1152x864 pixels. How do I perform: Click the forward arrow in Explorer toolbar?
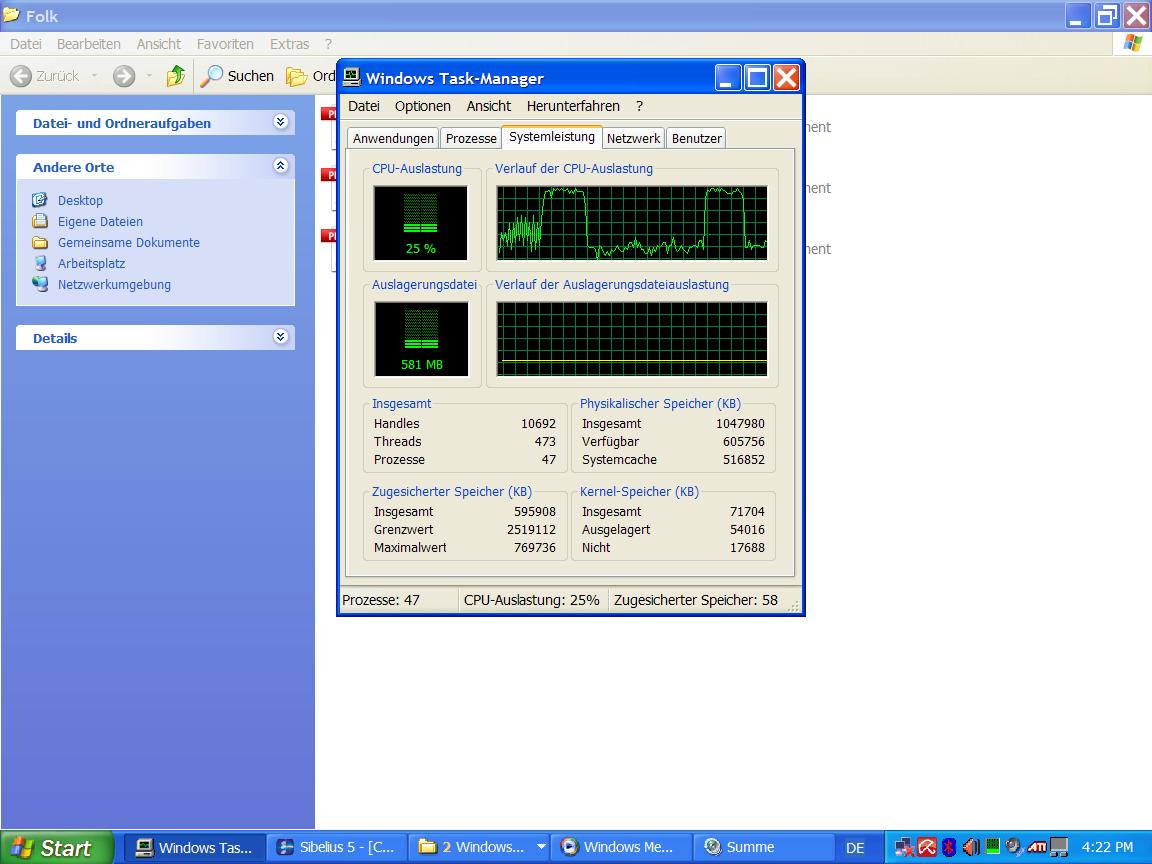tap(124, 76)
